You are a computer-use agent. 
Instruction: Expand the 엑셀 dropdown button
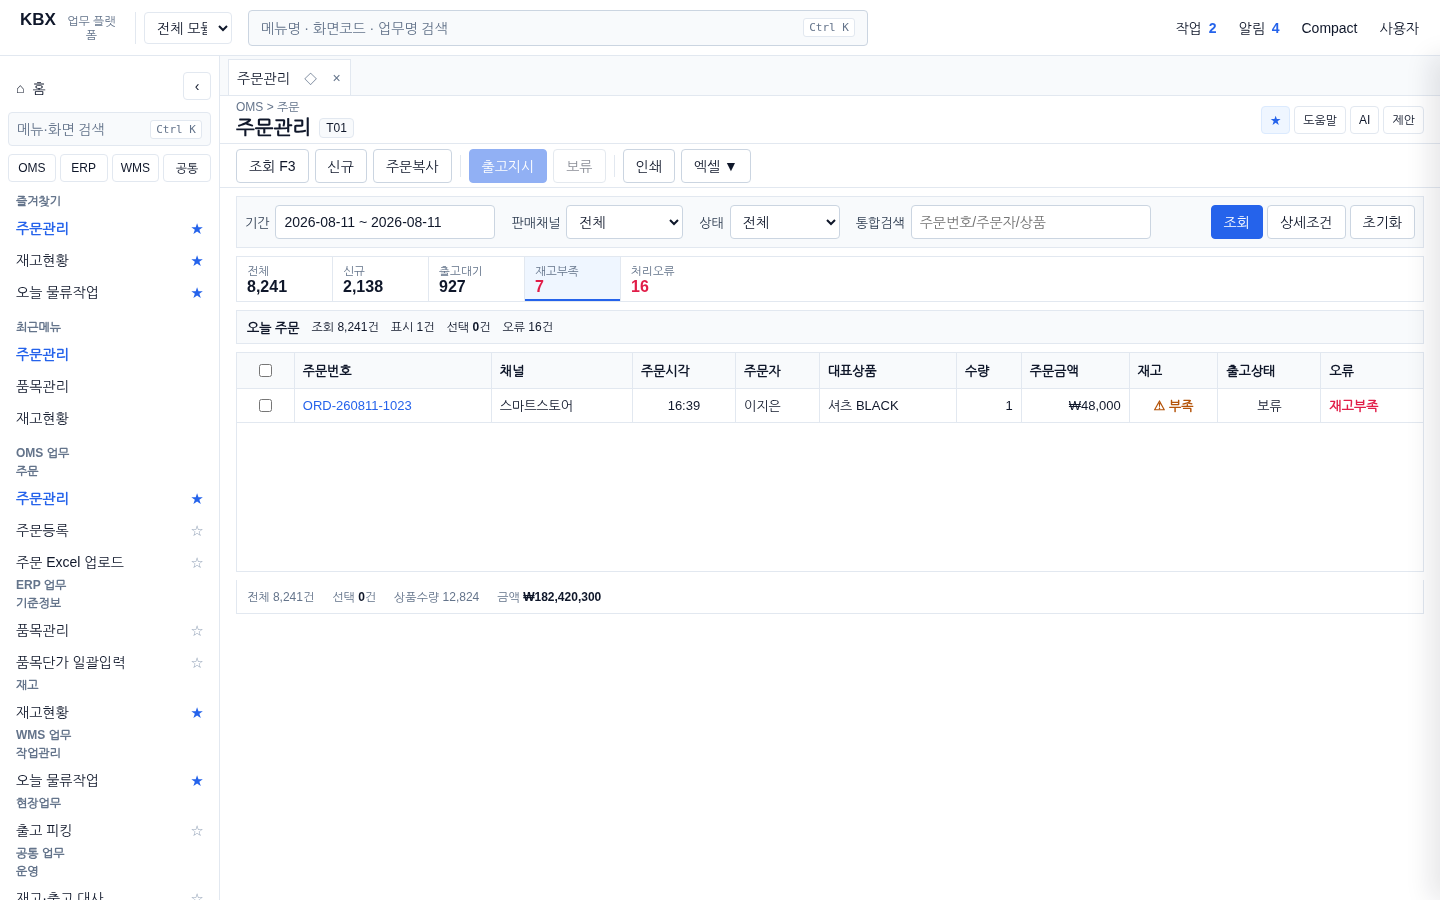click(716, 166)
